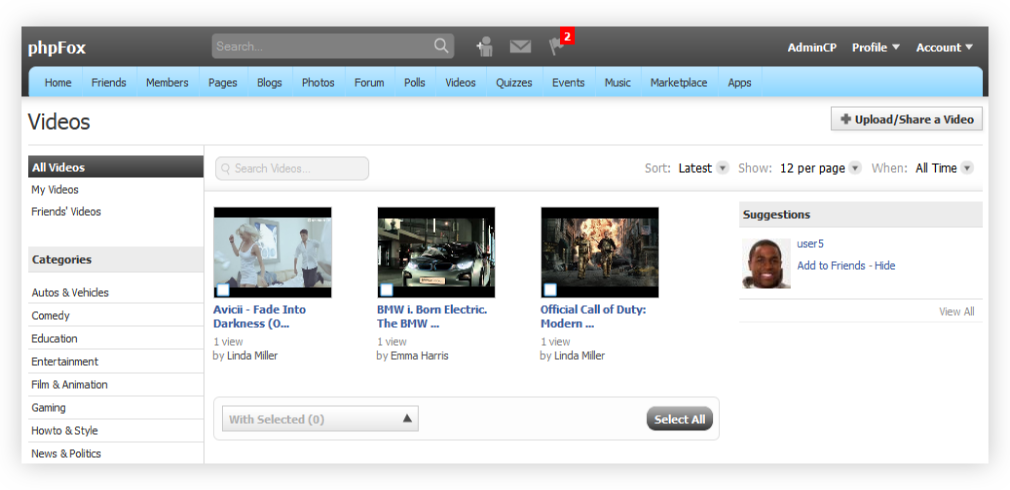Tick checkbox on Call of Duty thumbnail

click(x=551, y=290)
